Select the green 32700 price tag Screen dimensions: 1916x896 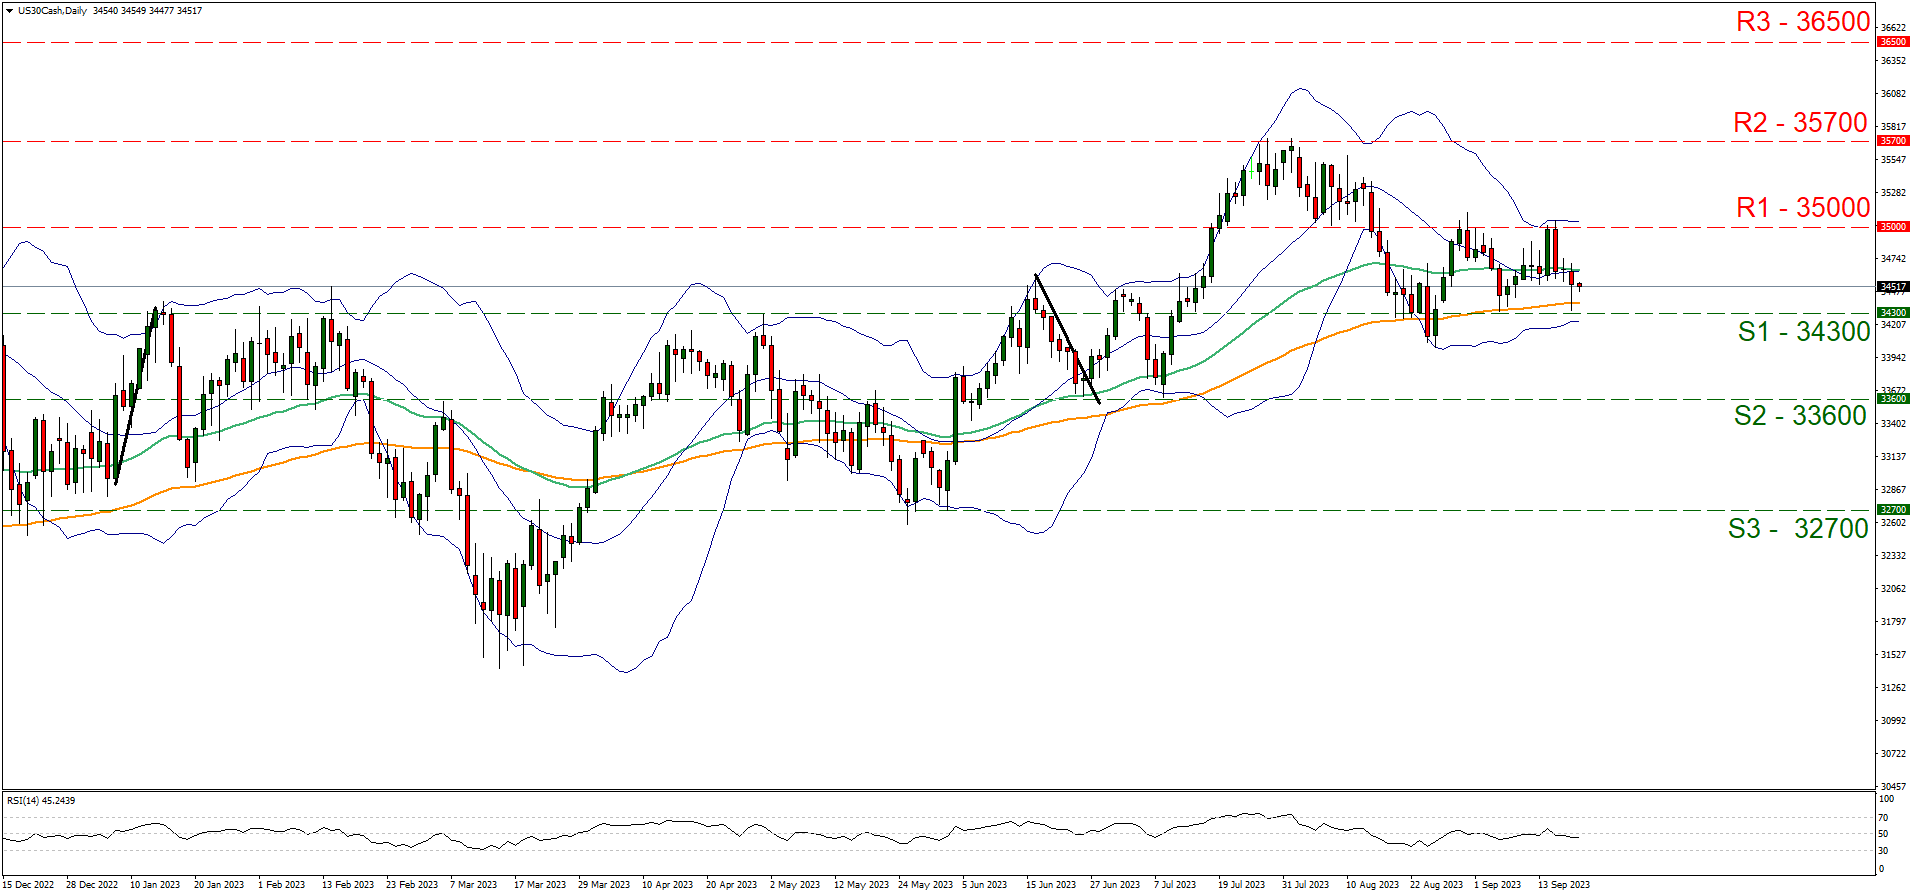tap(1892, 510)
